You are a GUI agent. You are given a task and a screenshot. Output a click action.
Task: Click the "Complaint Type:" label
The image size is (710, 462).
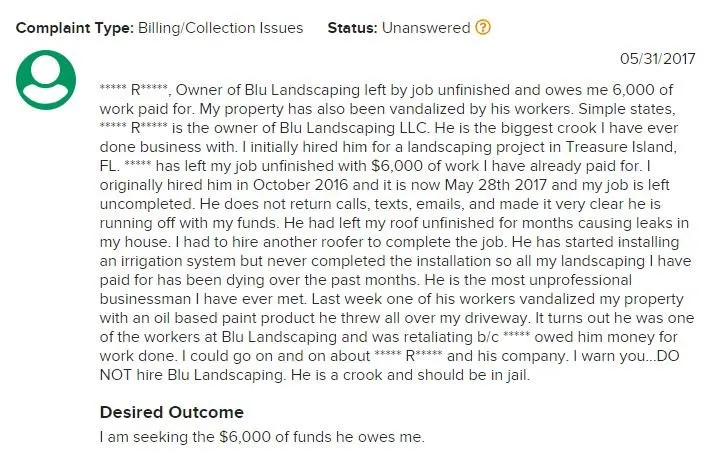click(x=72, y=28)
